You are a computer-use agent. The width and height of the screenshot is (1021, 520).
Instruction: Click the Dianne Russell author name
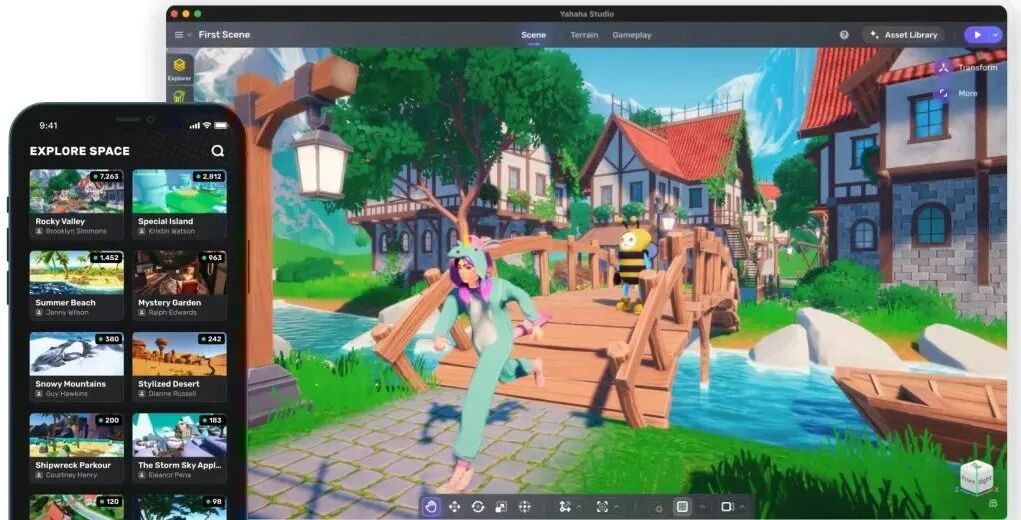click(173, 394)
